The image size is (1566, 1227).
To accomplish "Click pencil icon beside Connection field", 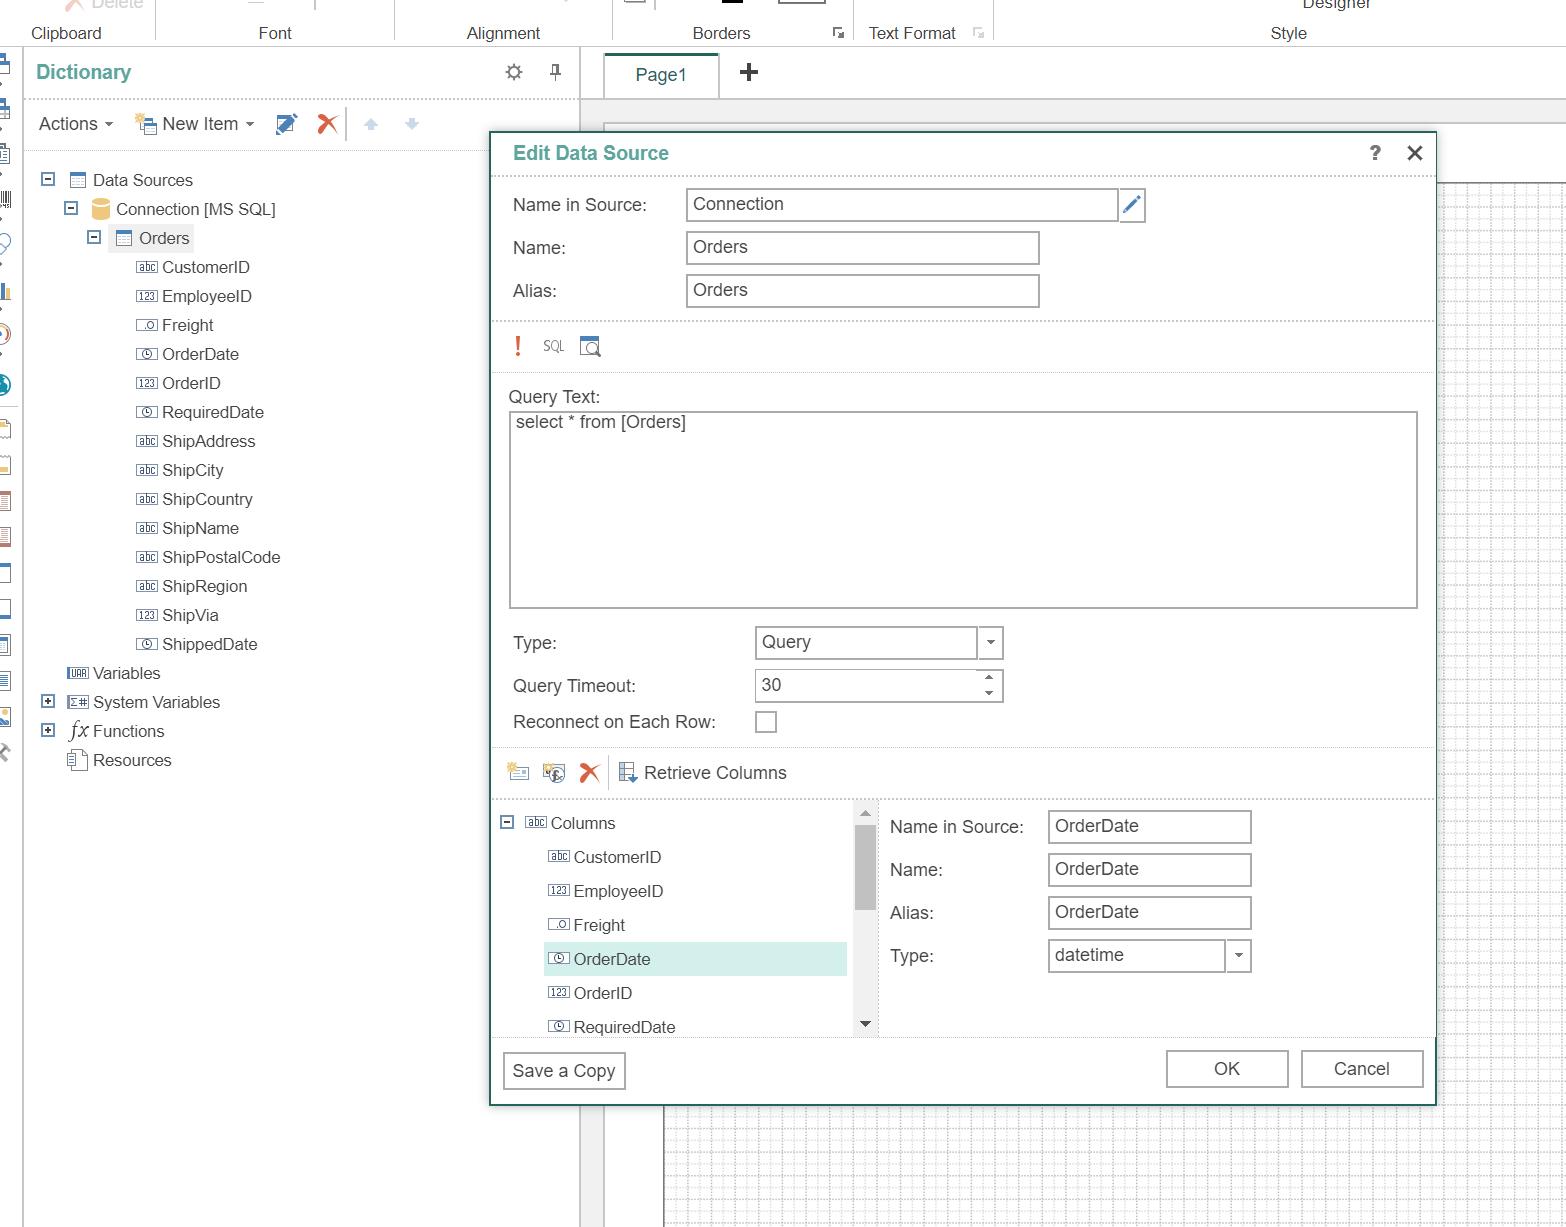I will tap(1132, 205).
